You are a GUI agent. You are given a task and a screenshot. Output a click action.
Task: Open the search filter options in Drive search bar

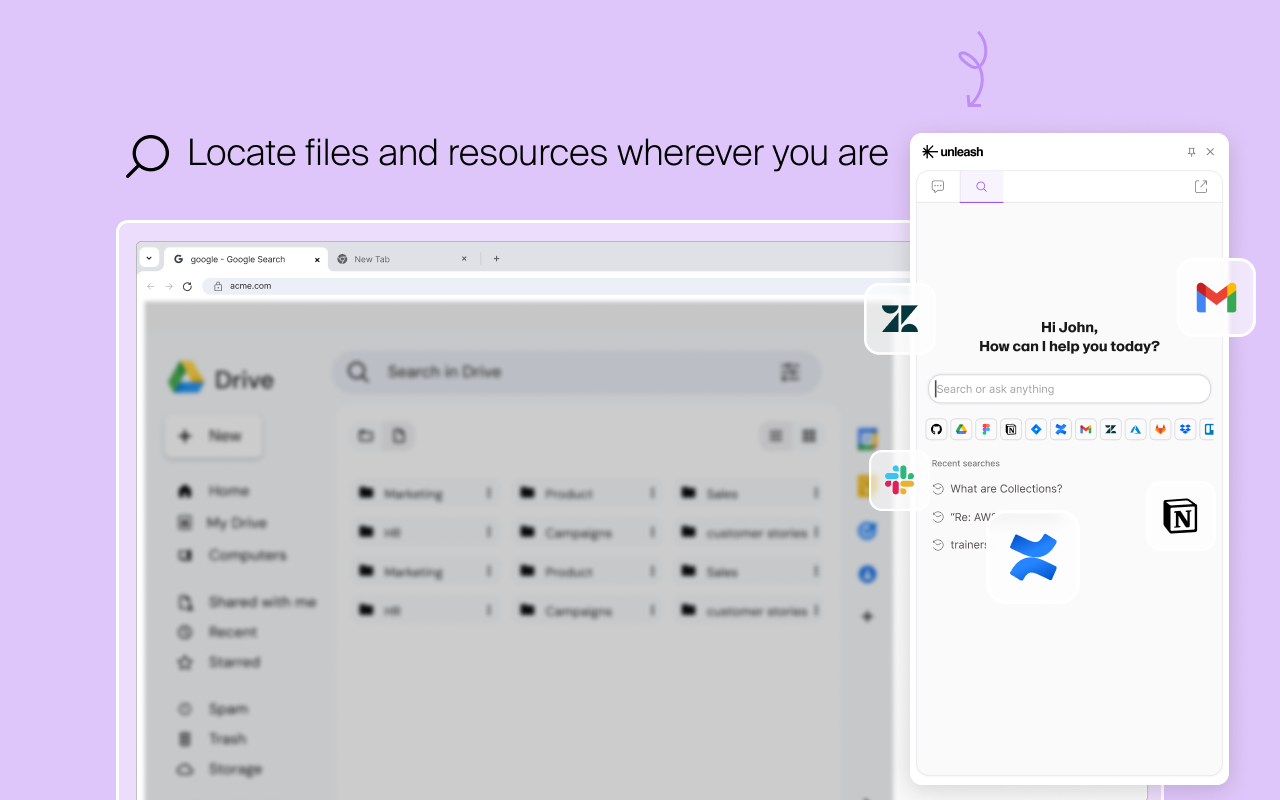pyautogui.click(x=790, y=371)
